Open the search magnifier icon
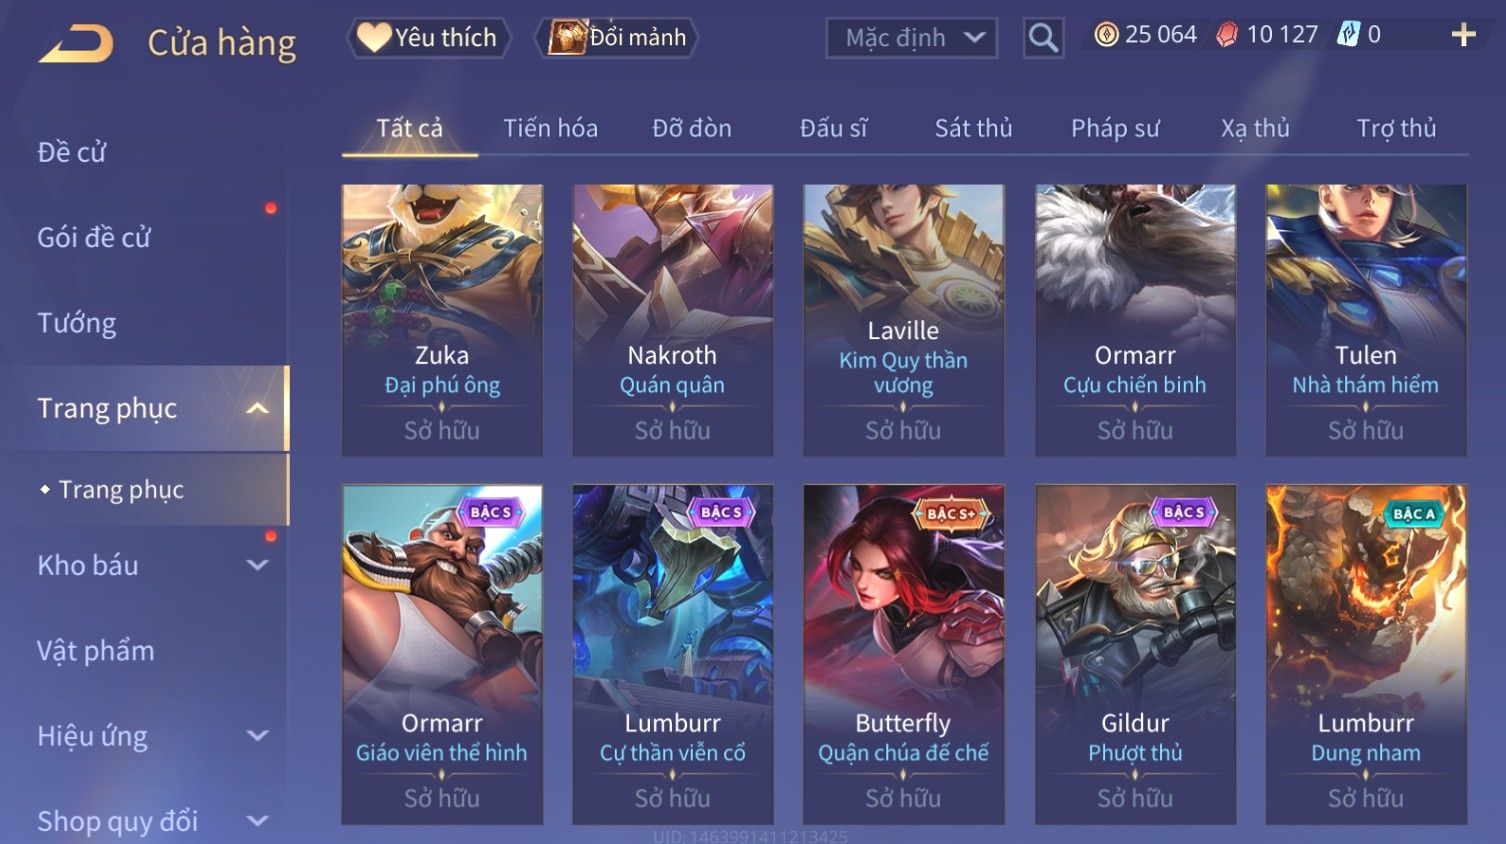 1043,38
